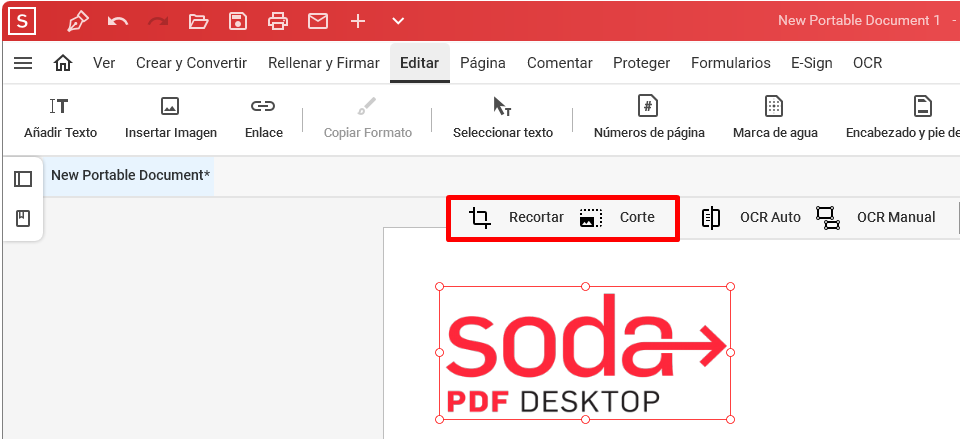Open a file with the folder icon
960x439 pixels.
198,21
